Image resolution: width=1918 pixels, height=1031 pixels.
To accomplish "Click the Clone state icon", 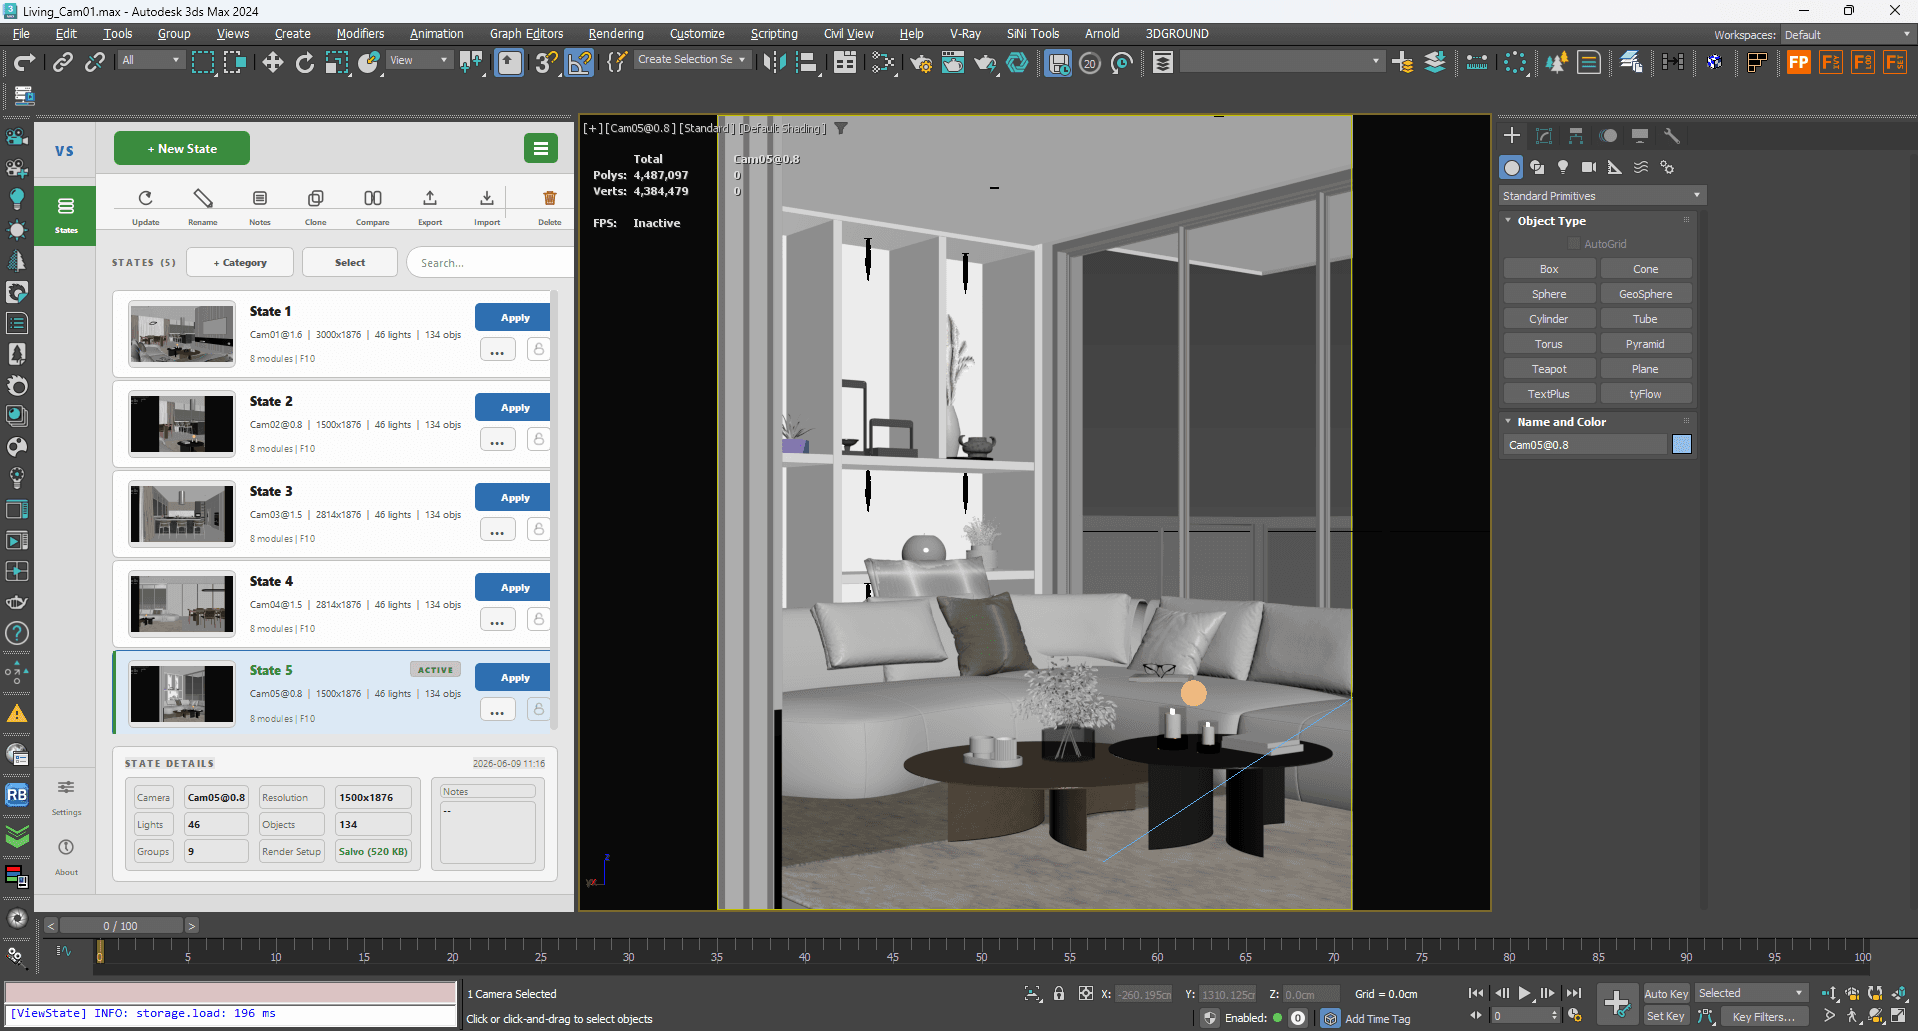I will tap(316, 206).
